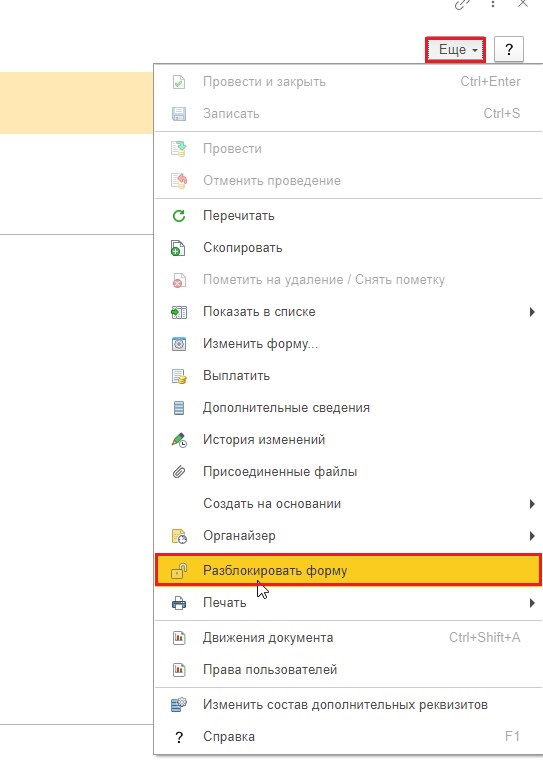Click the Скопировать copy document icon
This screenshot has height=782, width=543.
[x=179, y=248]
